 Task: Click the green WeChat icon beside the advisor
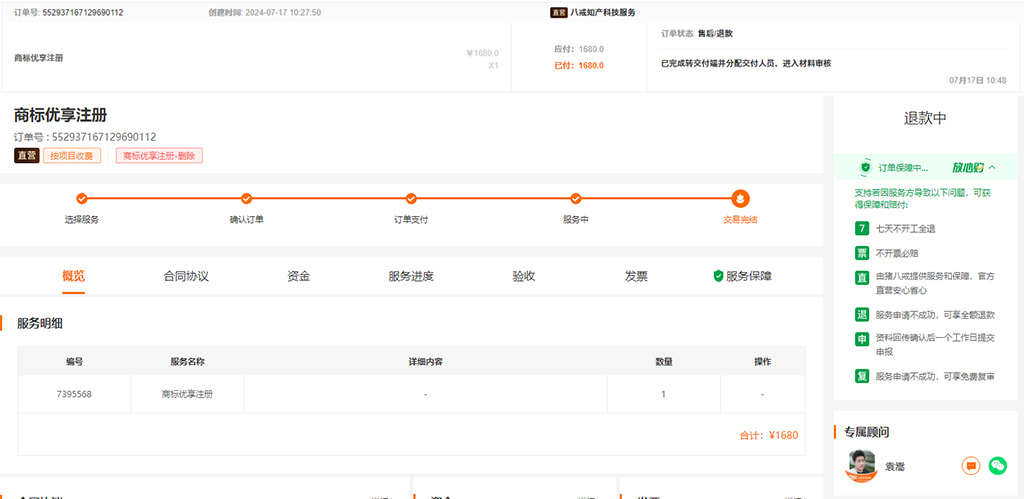pos(997,465)
